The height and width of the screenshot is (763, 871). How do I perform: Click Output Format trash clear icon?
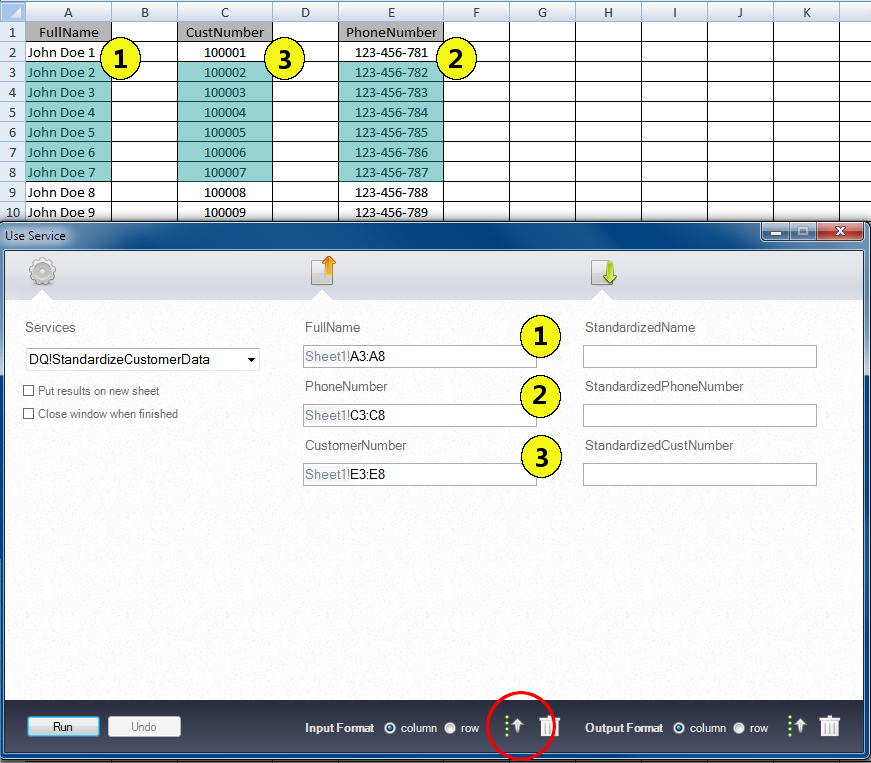(829, 726)
